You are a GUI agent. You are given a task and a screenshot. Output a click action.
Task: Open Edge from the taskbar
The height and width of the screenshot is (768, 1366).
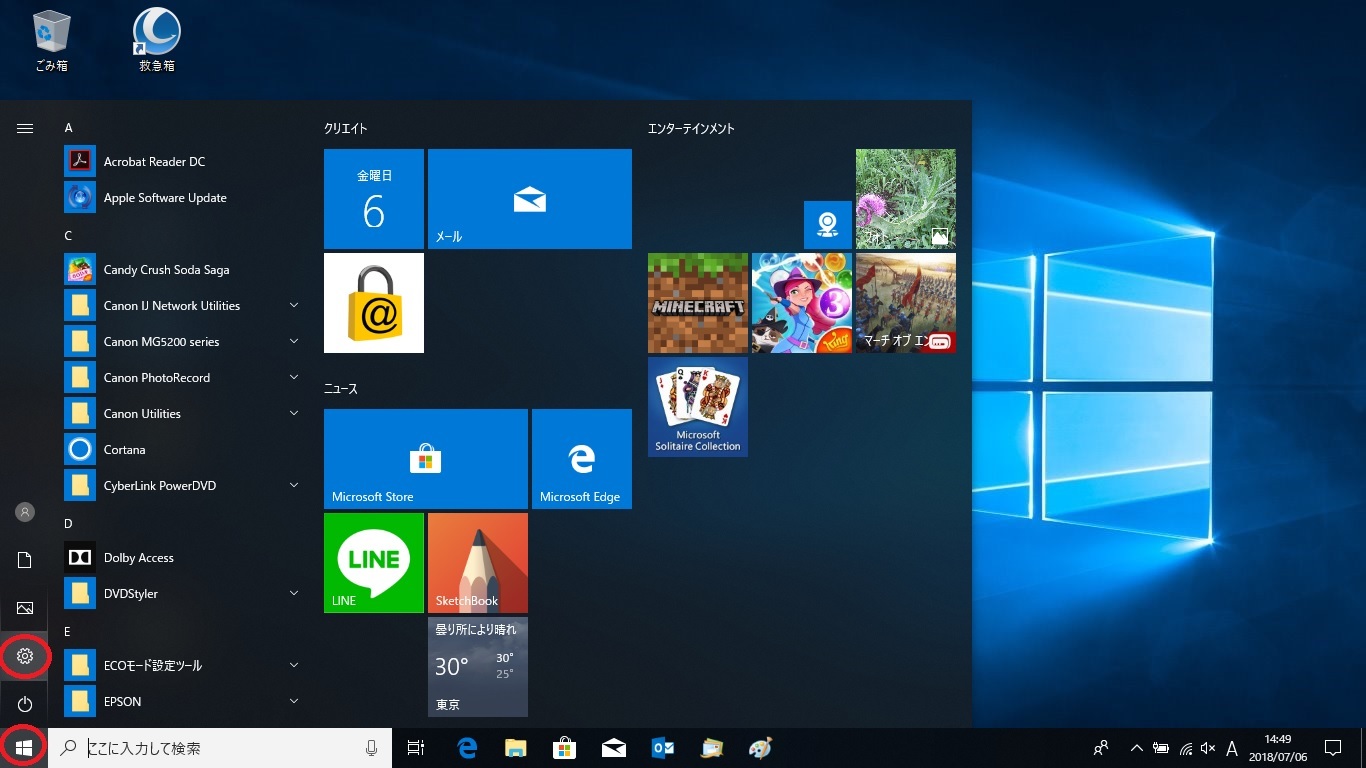click(467, 748)
